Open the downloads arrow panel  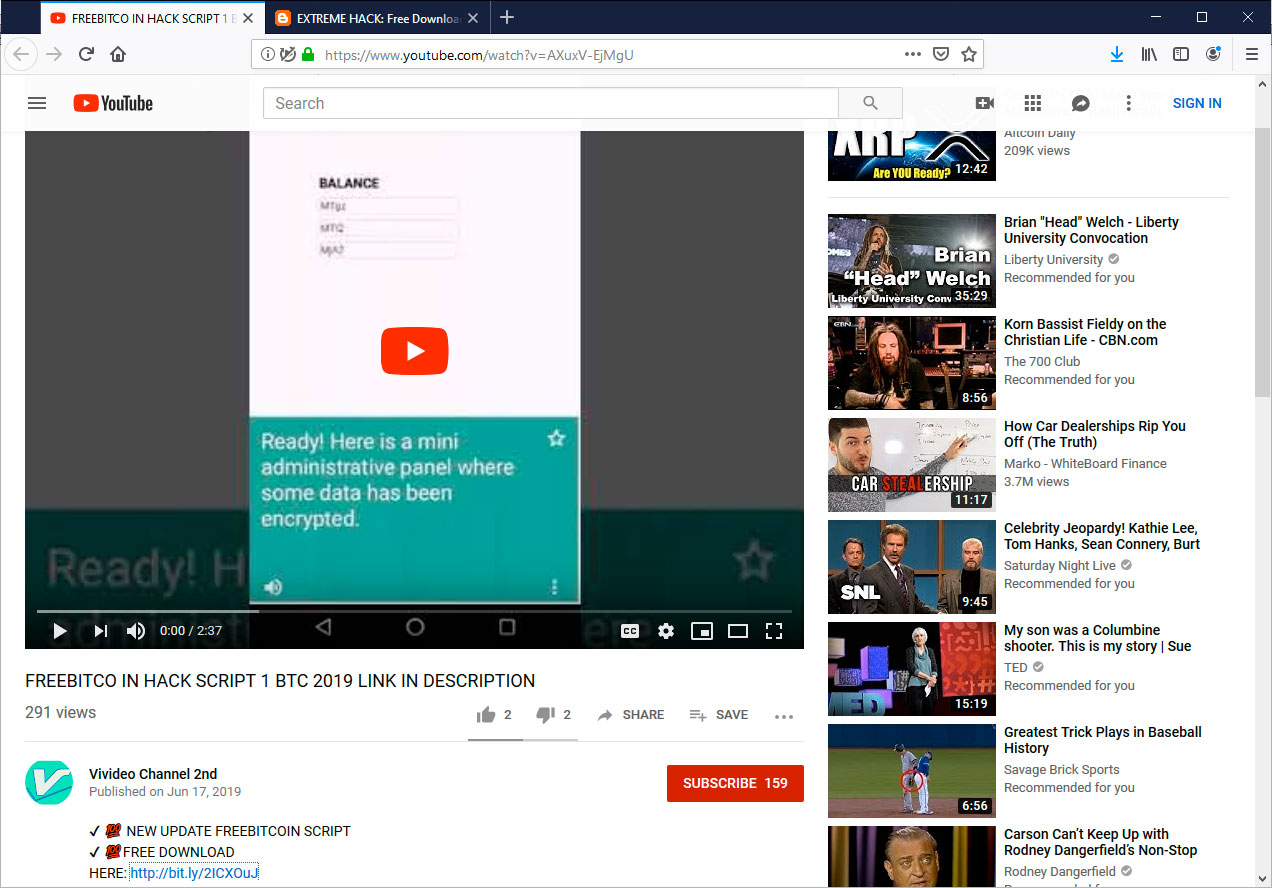click(1117, 55)
